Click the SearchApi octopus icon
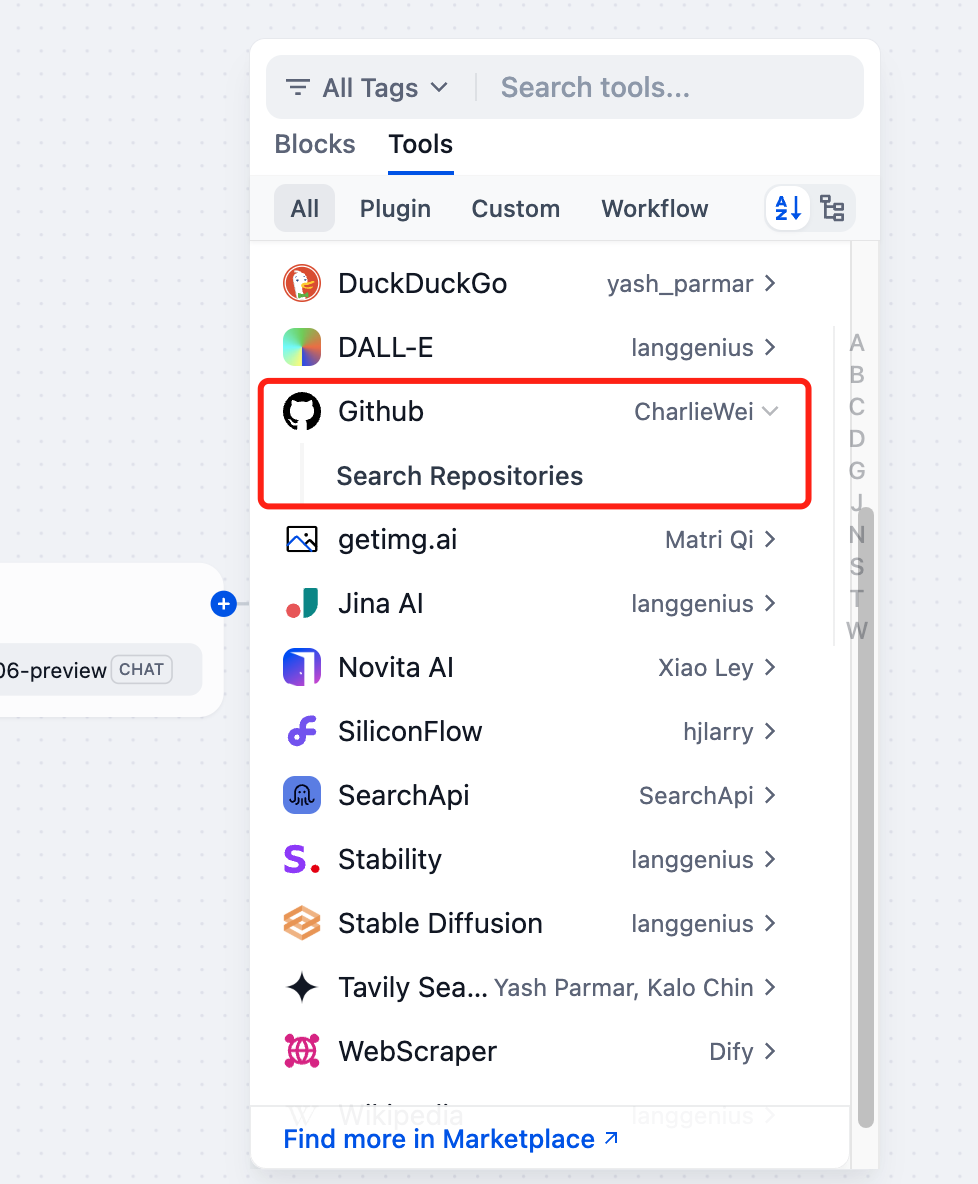The height and width of the screenshot is (1184, 978). tap(301, 795)
